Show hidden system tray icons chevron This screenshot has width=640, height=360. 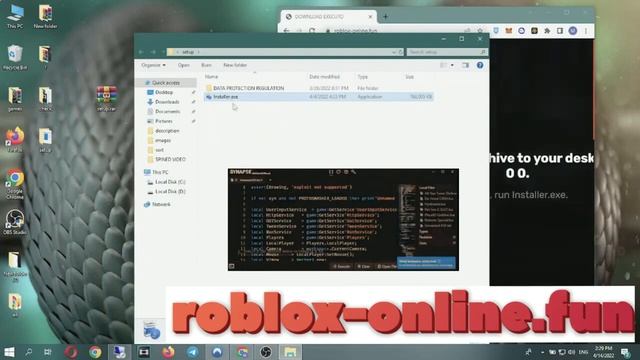[x=542, y=352]
